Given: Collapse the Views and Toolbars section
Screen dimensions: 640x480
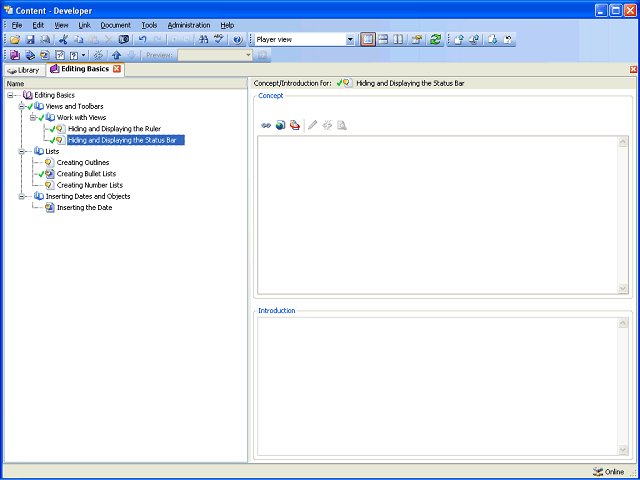Looking at the screenshot, I should (22, 107).
